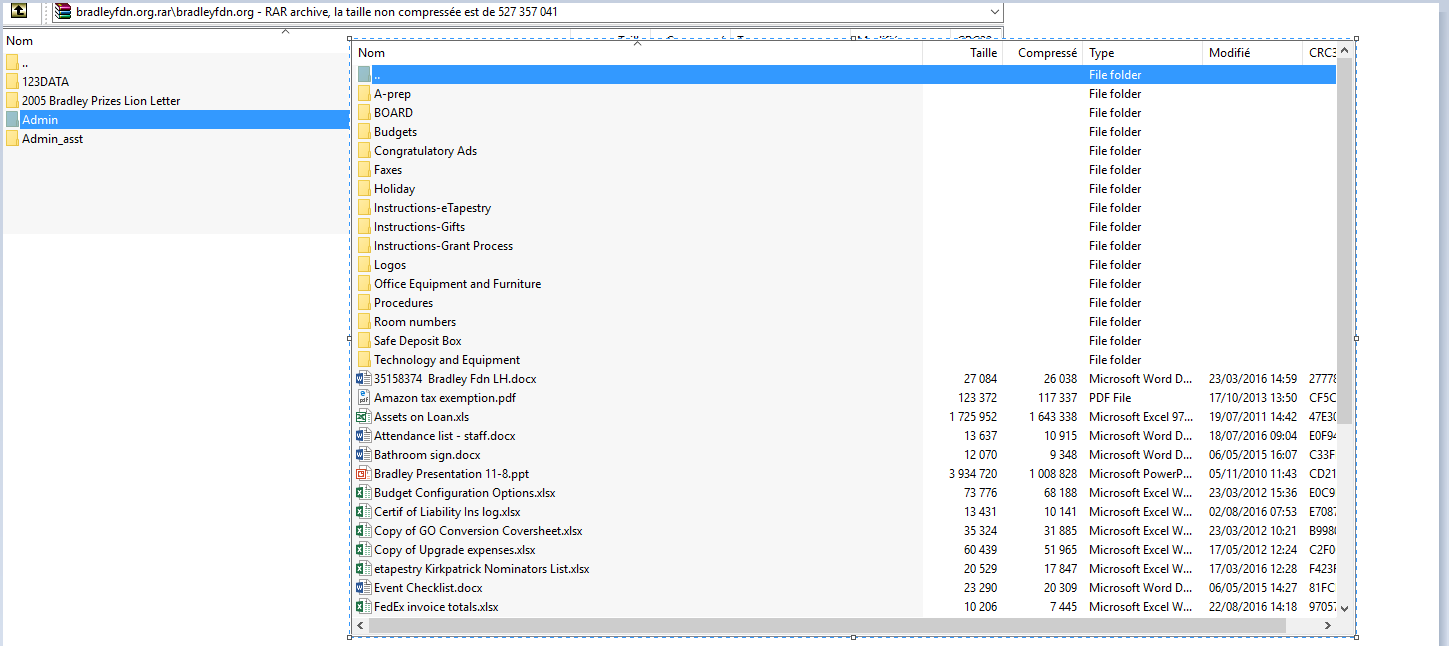1449x646 pixels.
Task: Select the Event Checklist.docx file
Action: 428,588
